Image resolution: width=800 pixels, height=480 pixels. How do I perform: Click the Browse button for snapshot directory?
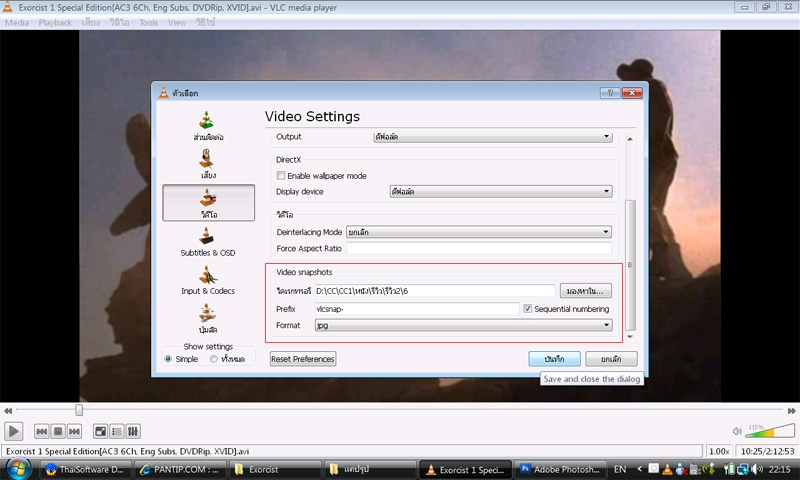coord(585,291)
